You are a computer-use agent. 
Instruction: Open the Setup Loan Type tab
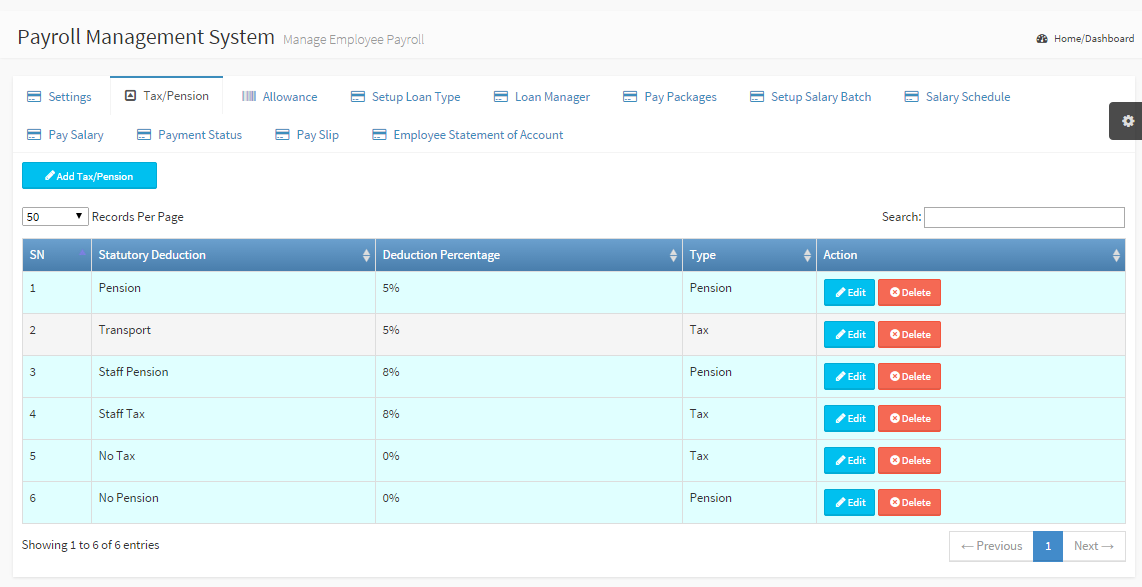point(415,97)
